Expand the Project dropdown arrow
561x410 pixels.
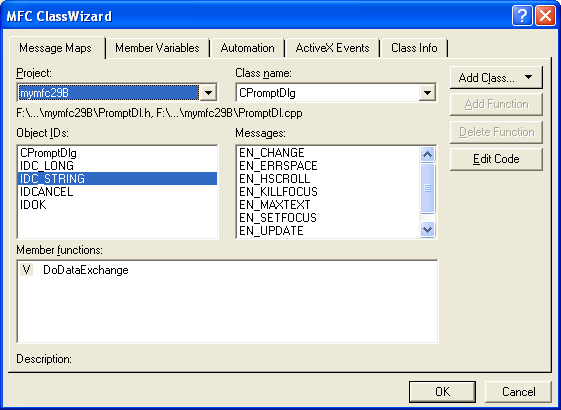coord(208,93)
